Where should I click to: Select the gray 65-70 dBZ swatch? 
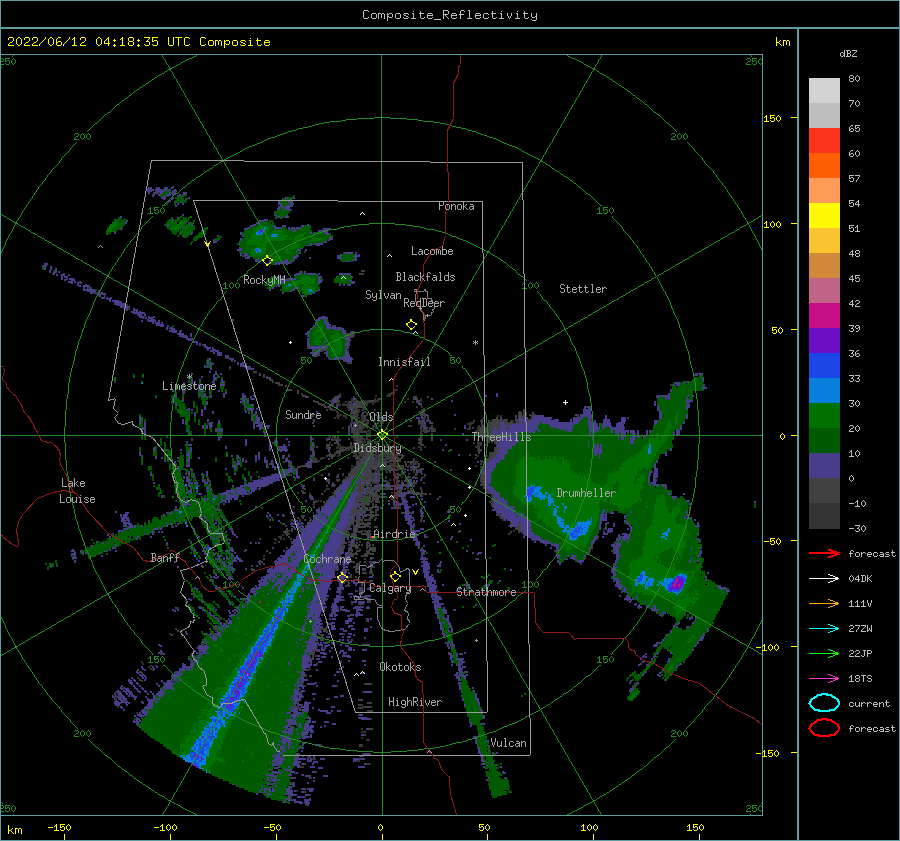click(824, 115)
